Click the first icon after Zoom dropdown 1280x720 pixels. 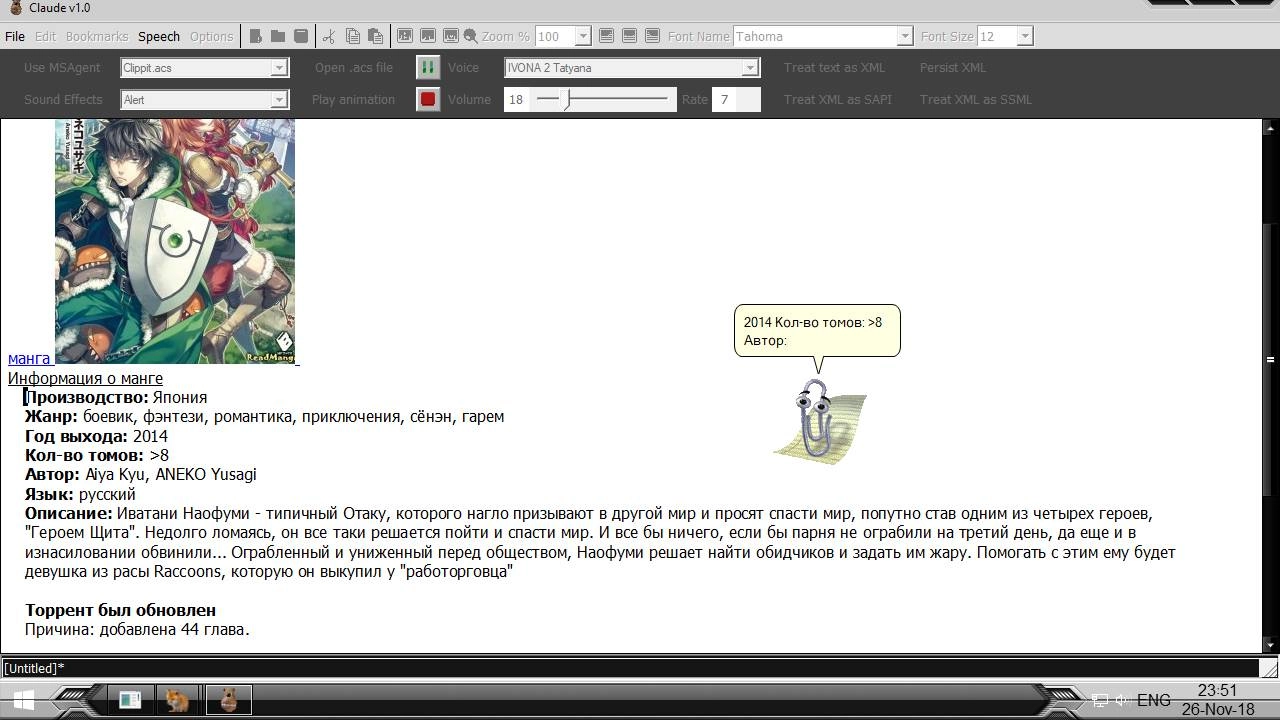pyautogui.click(x=606, y=36)
